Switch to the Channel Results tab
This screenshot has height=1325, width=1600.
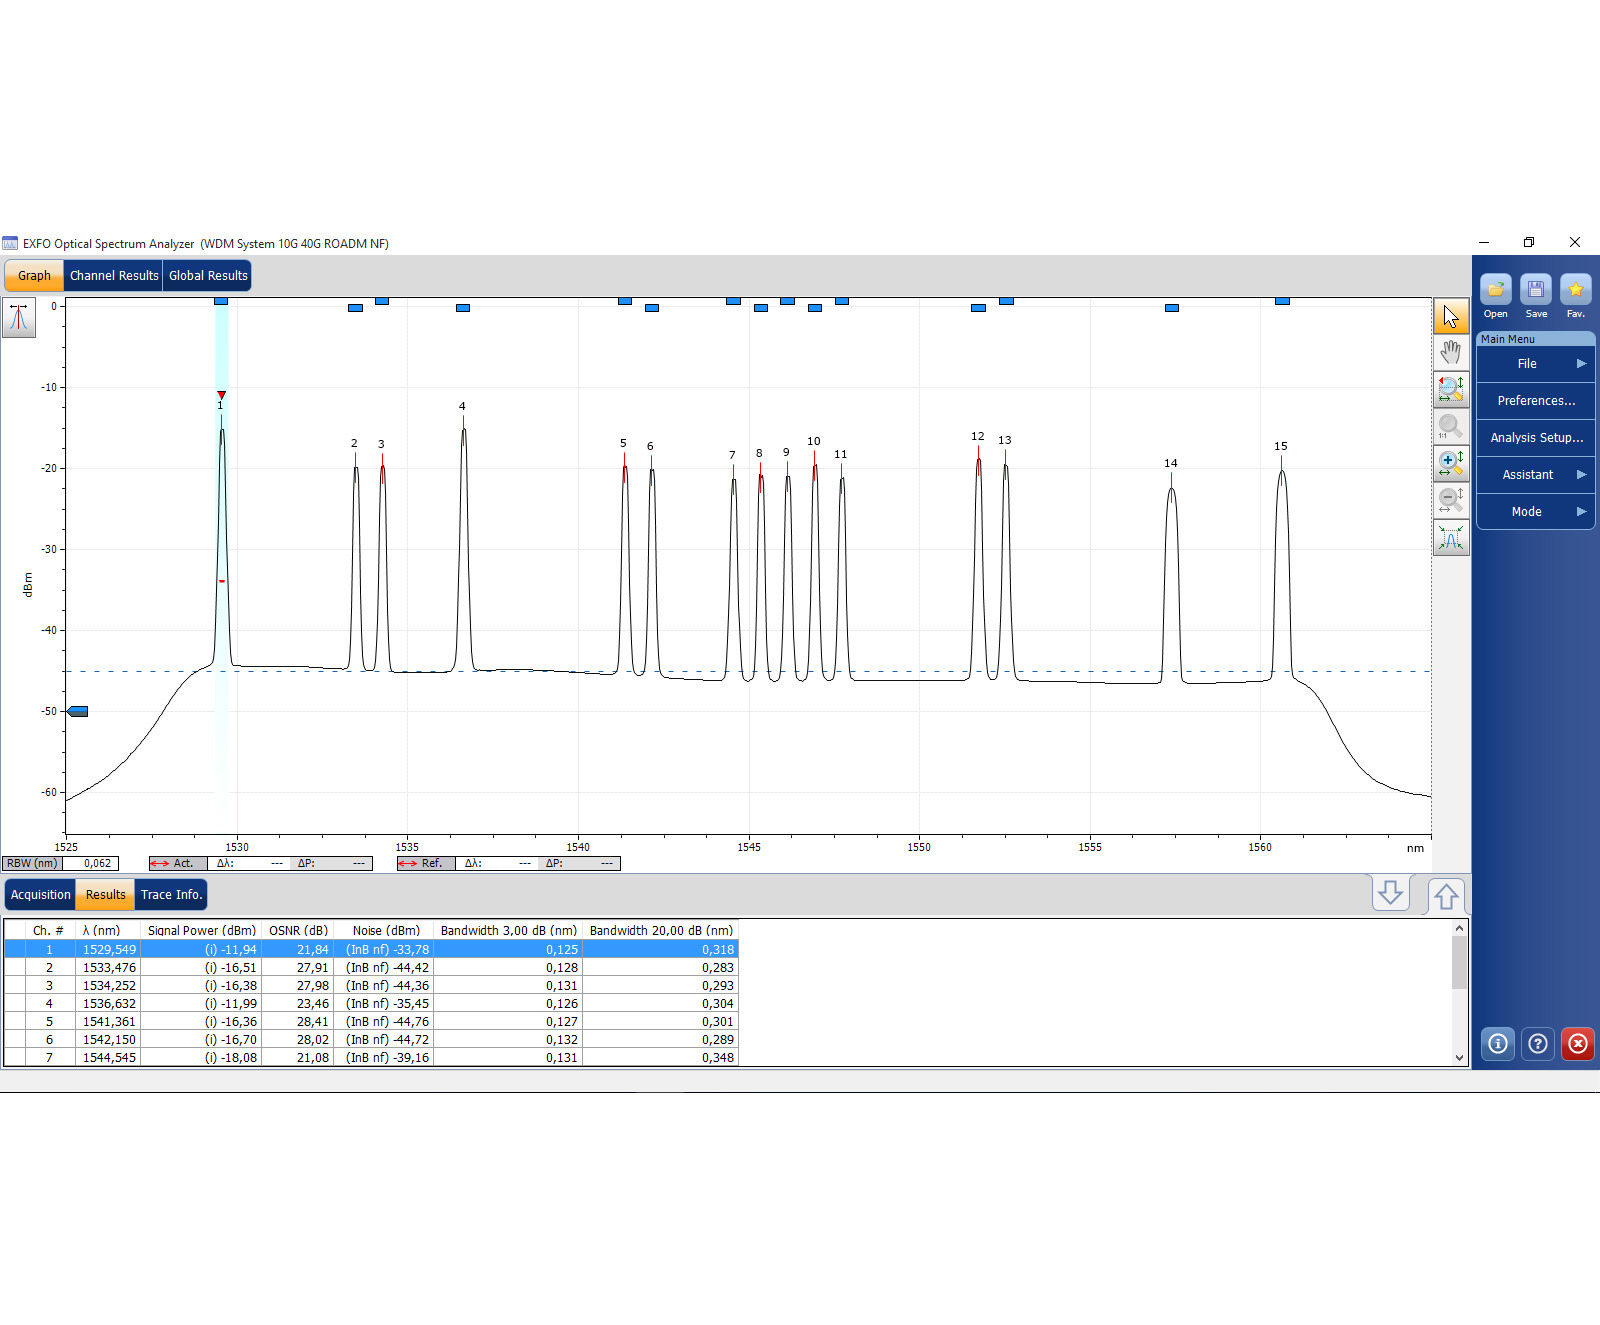coord(114,276)
